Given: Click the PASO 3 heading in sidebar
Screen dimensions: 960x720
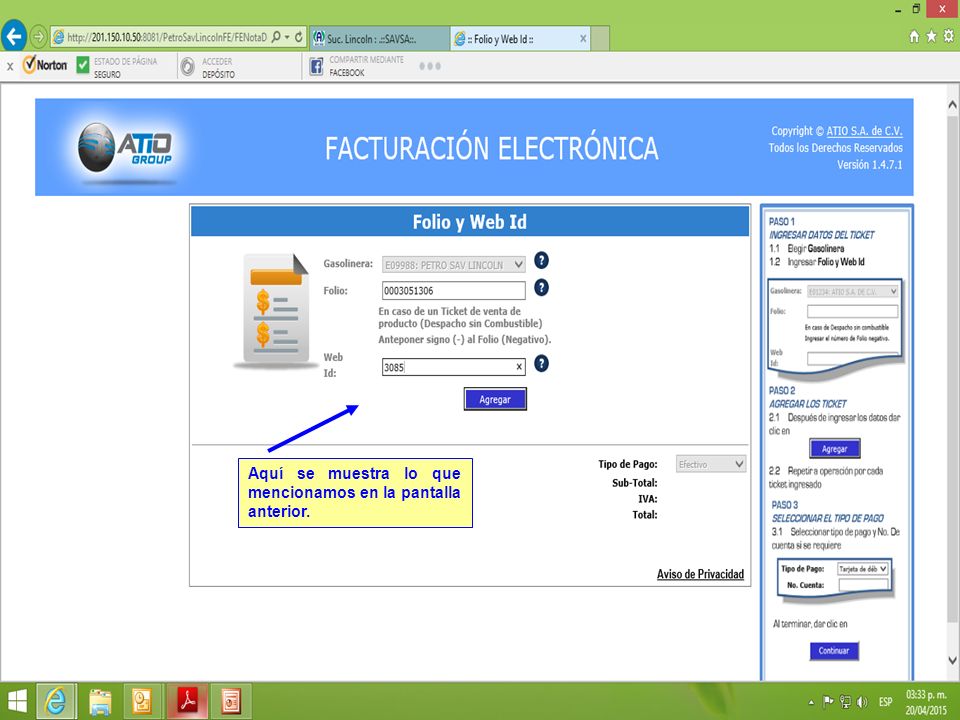Looking at the screenshot, I should [x=784, y=505].
